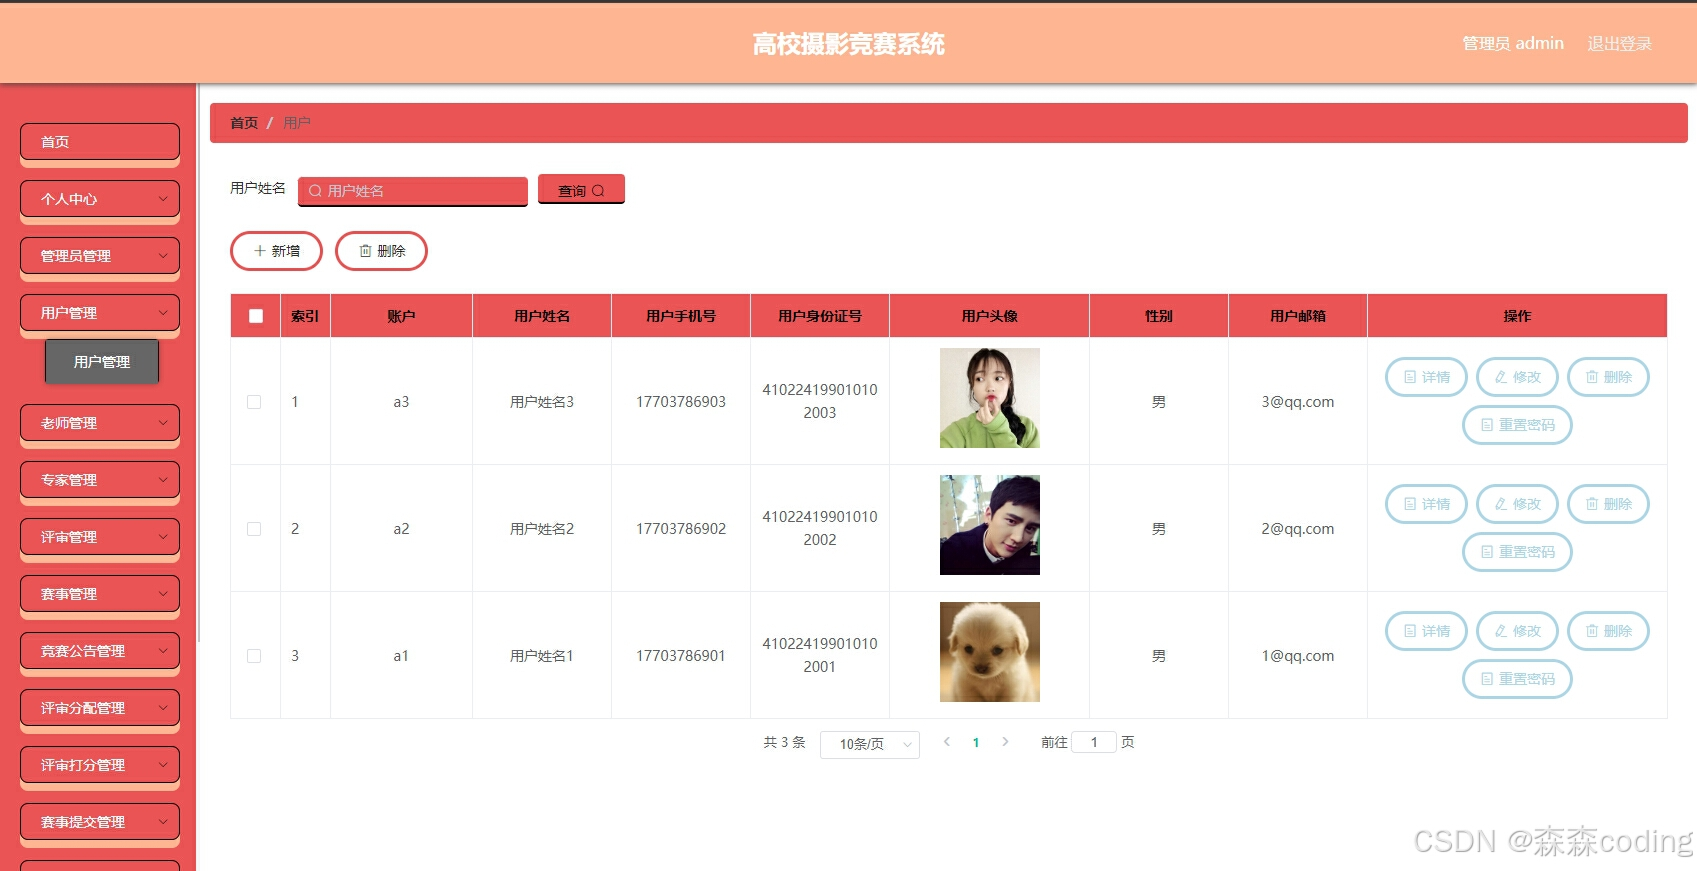Click the 前往 page number input
Screen dimensions: 1697x871
[x=1093, y=742]
